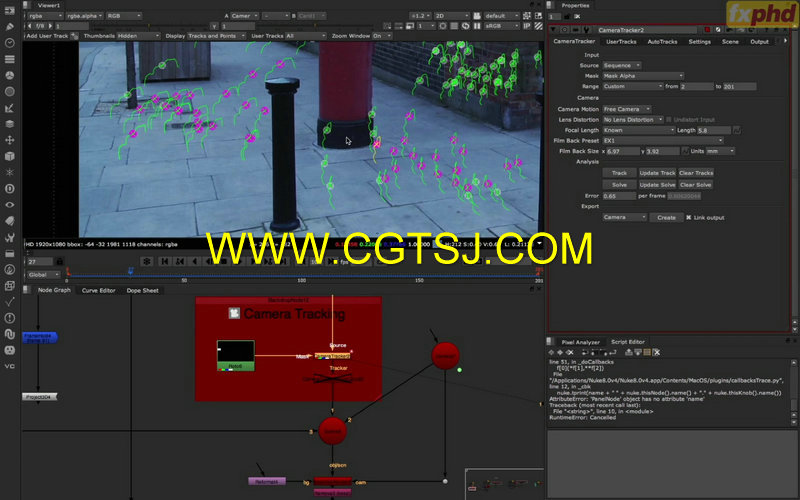800x500 pixels.
Task: Click the Create export button
Action: (666, 217)
